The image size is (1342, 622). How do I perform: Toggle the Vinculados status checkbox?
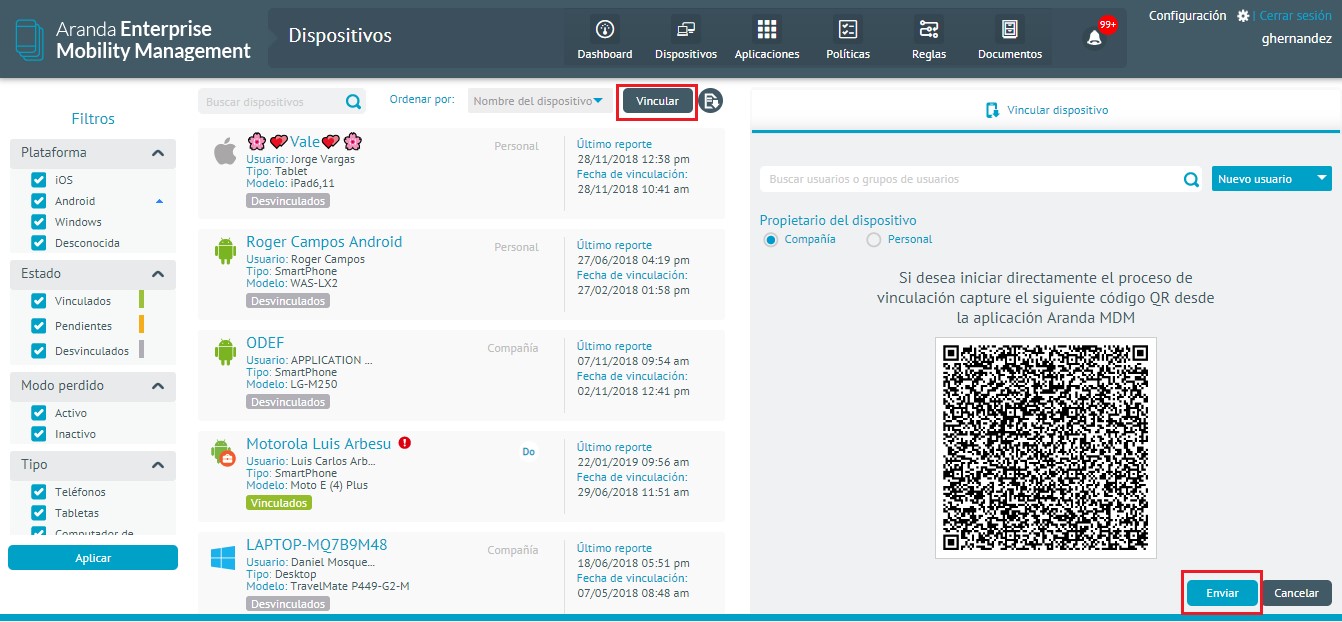pyautogui.click(x=39, y=300)
